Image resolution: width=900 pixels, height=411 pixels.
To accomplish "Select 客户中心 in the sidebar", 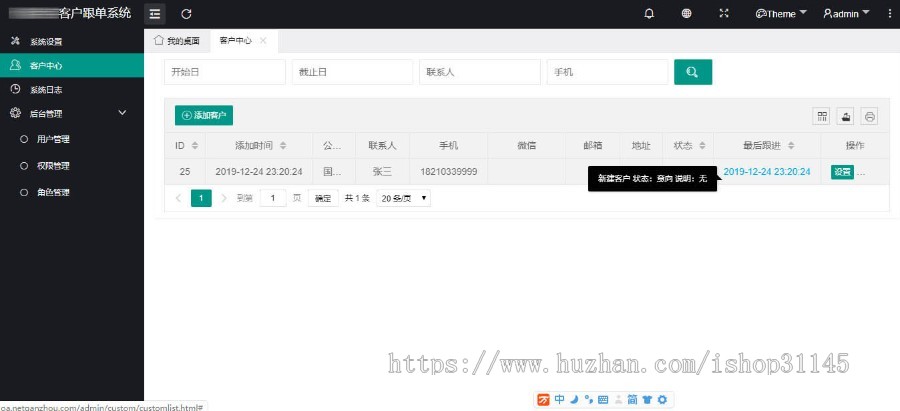I will (x=72, y=65).
